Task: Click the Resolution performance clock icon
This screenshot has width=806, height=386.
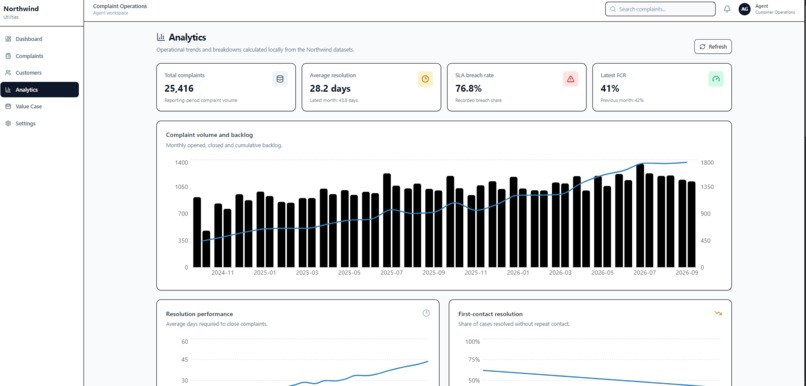Action: pyautogui.click(x=426, y=313)
